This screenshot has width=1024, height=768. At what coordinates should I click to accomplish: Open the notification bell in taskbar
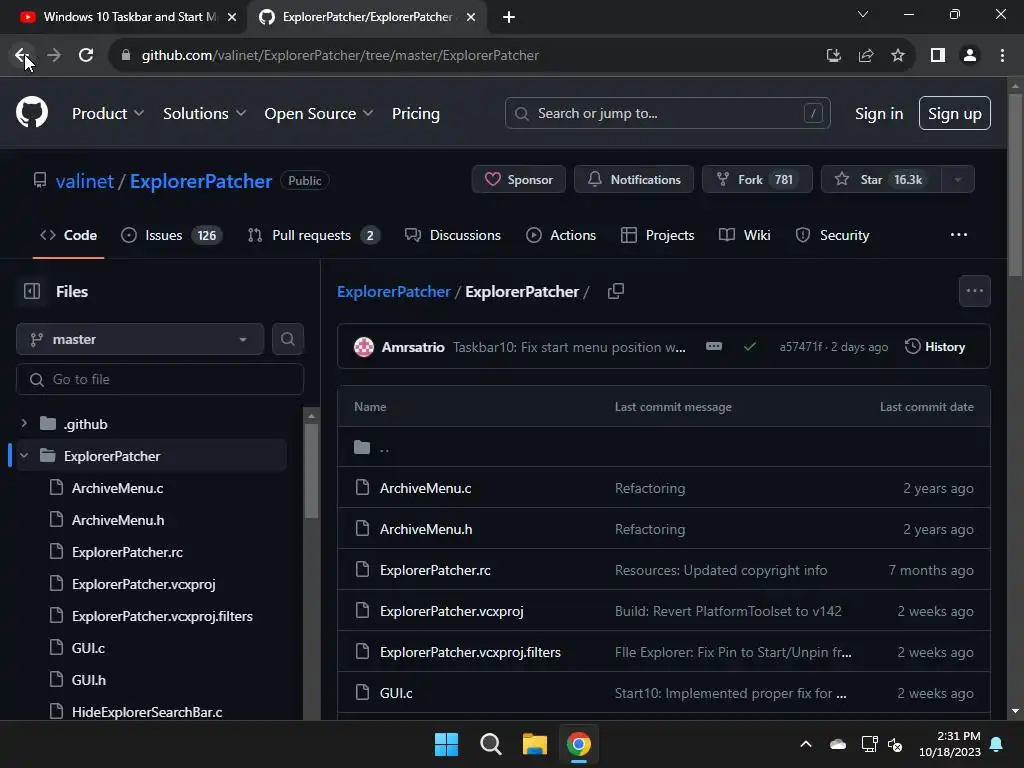click(997, 744)
